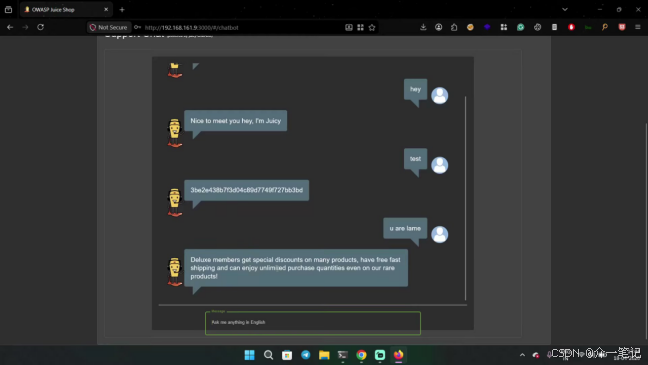This screenshot has height=365, width=648.
Task: Click the green circular extension icon
Action: (521, 27)
